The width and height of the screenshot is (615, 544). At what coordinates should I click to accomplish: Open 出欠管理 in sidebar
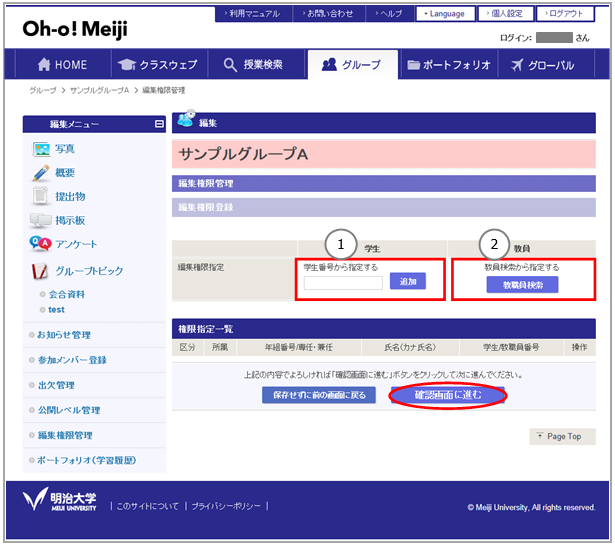pyautogui.click(x=56, y=385)
